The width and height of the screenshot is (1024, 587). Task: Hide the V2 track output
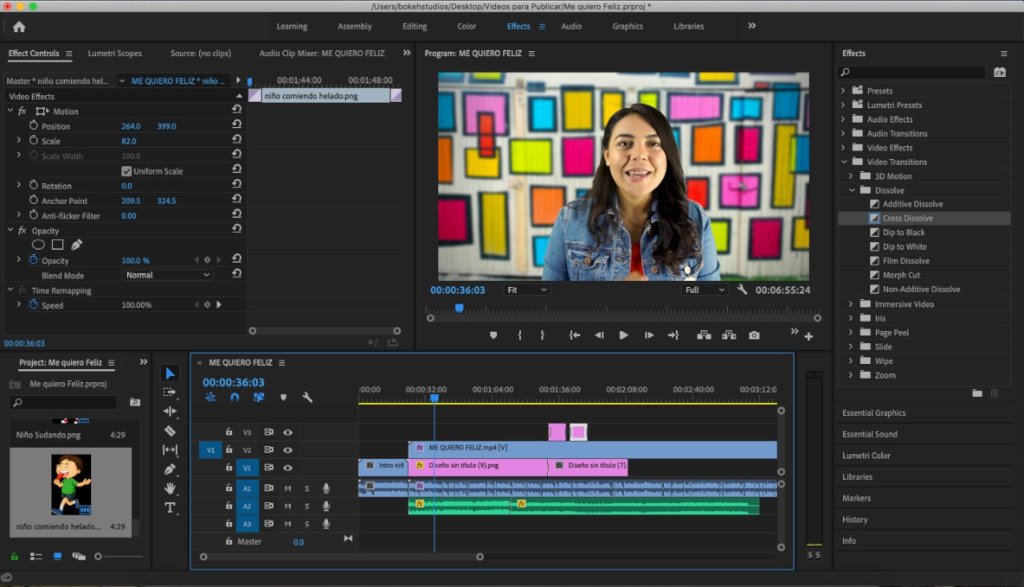point(287,450)
